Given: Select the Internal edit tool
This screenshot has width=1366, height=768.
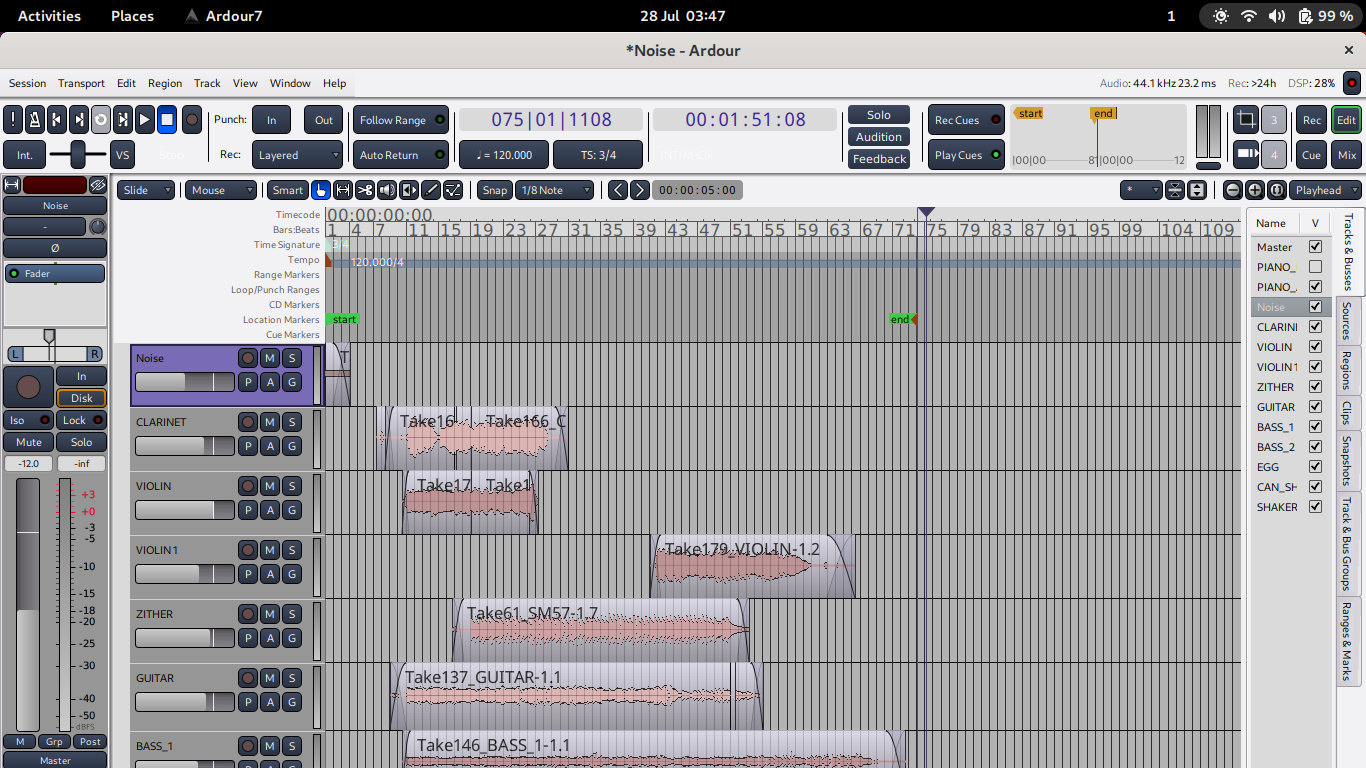Looking at the screenshot, I should coord(453,190).
